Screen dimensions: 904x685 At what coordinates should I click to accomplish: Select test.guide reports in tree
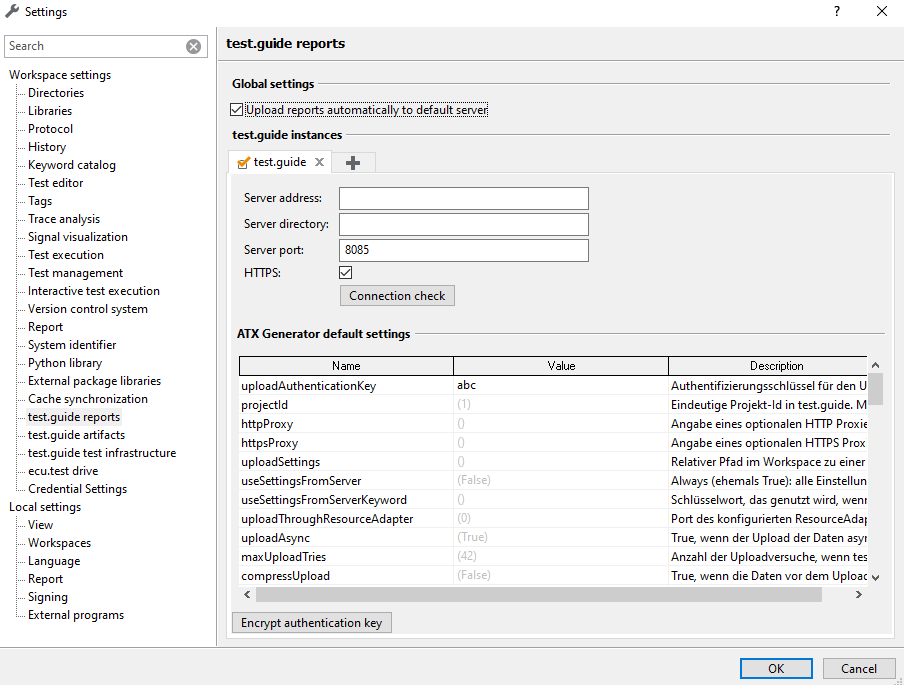click(74, 417)
